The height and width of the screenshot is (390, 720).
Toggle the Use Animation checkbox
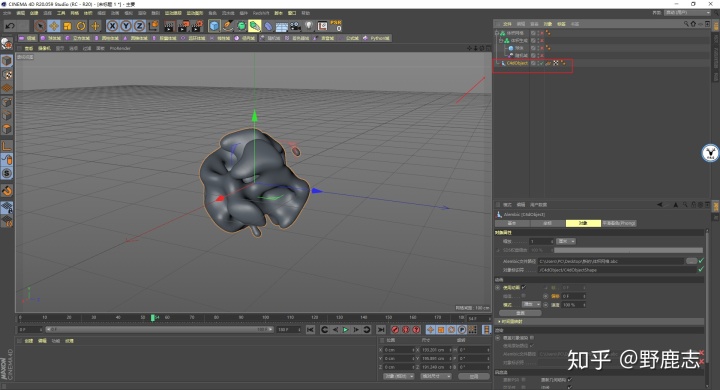[523, 288]
